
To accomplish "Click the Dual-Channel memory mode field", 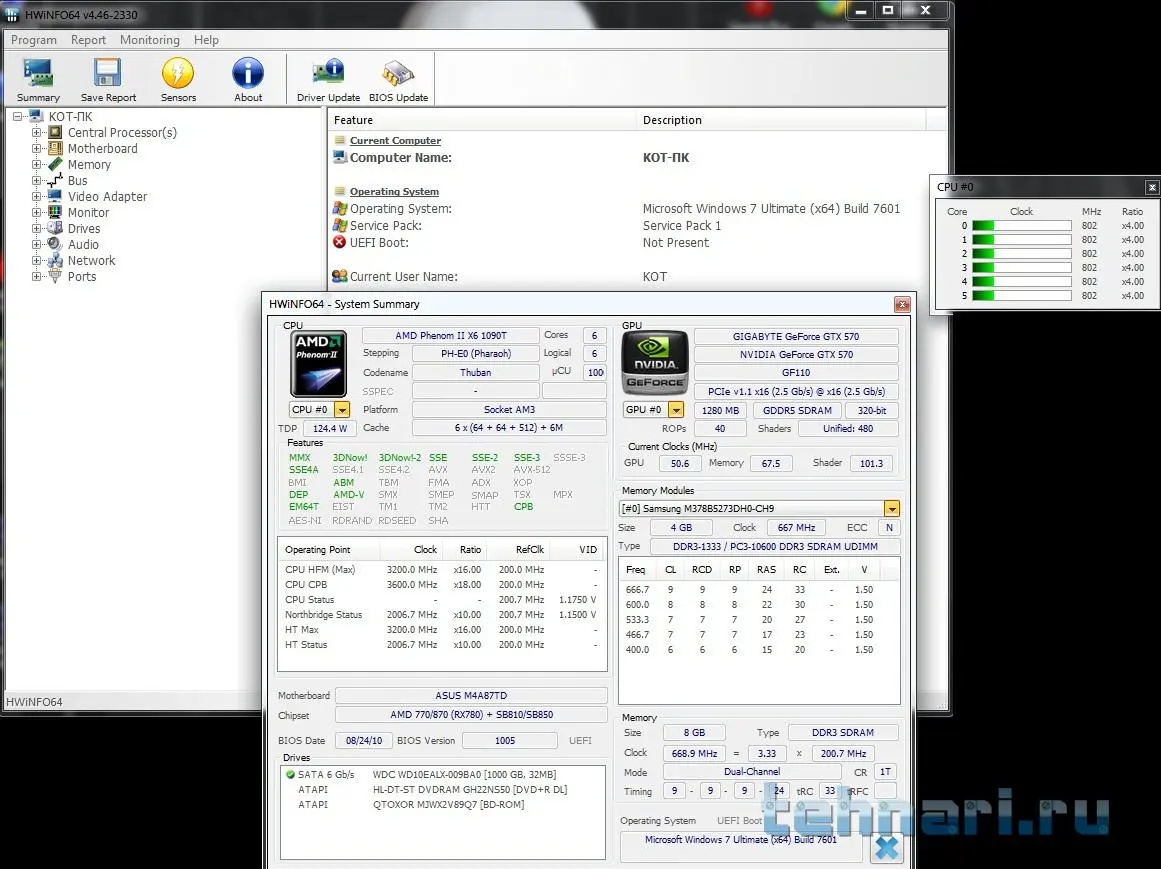I will tap(752, 771).
